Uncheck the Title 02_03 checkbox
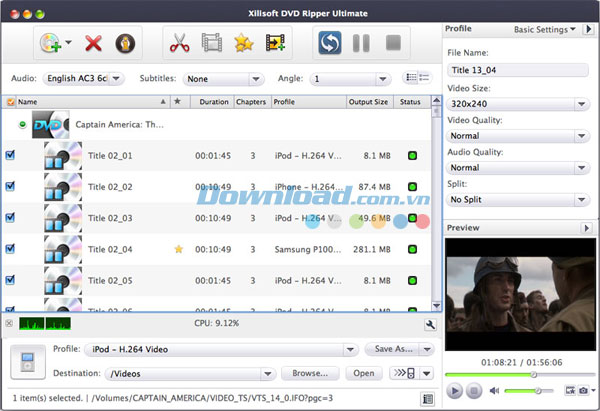Screen dimensions: 600x411 click(x=10, y=217)
